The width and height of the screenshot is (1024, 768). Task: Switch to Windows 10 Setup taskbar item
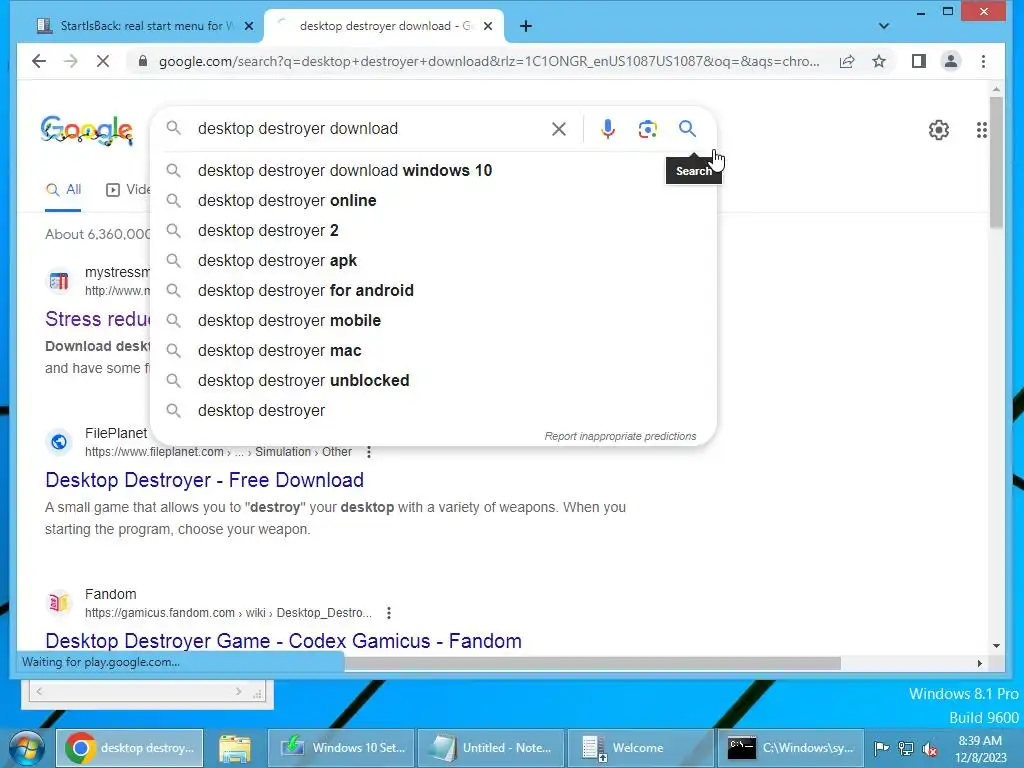pyautogui.click(x=341, y=748)
